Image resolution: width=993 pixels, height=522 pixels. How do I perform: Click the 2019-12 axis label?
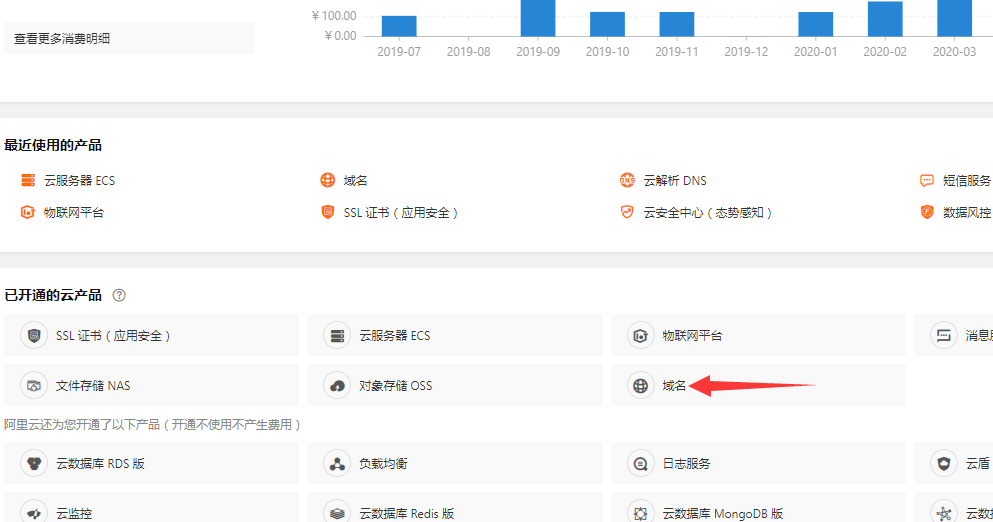point(746,52)
